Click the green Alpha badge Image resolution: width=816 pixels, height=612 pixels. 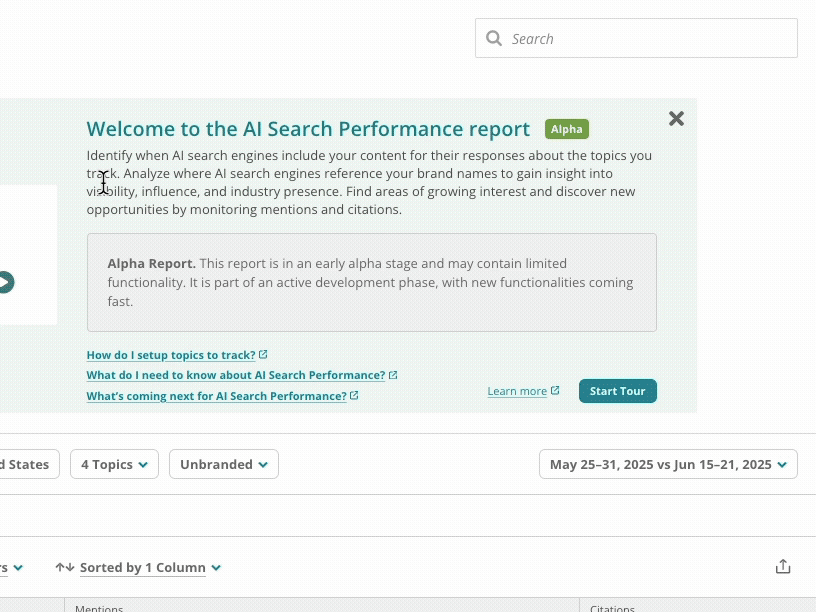pos(567,129)
